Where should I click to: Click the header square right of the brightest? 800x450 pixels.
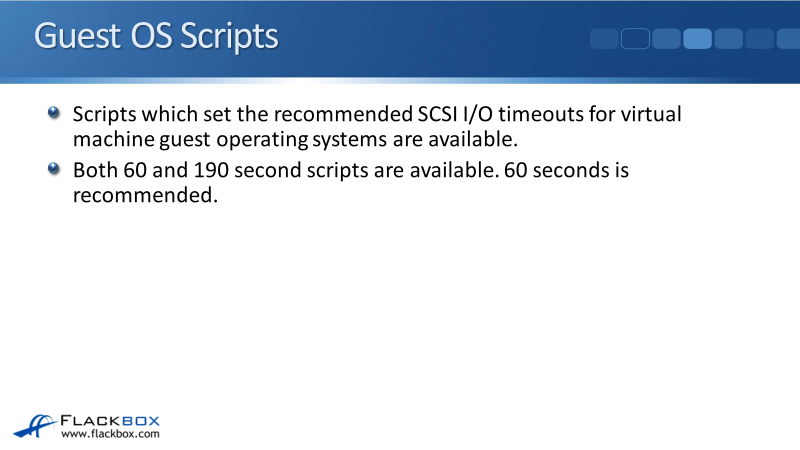point(728,39)
